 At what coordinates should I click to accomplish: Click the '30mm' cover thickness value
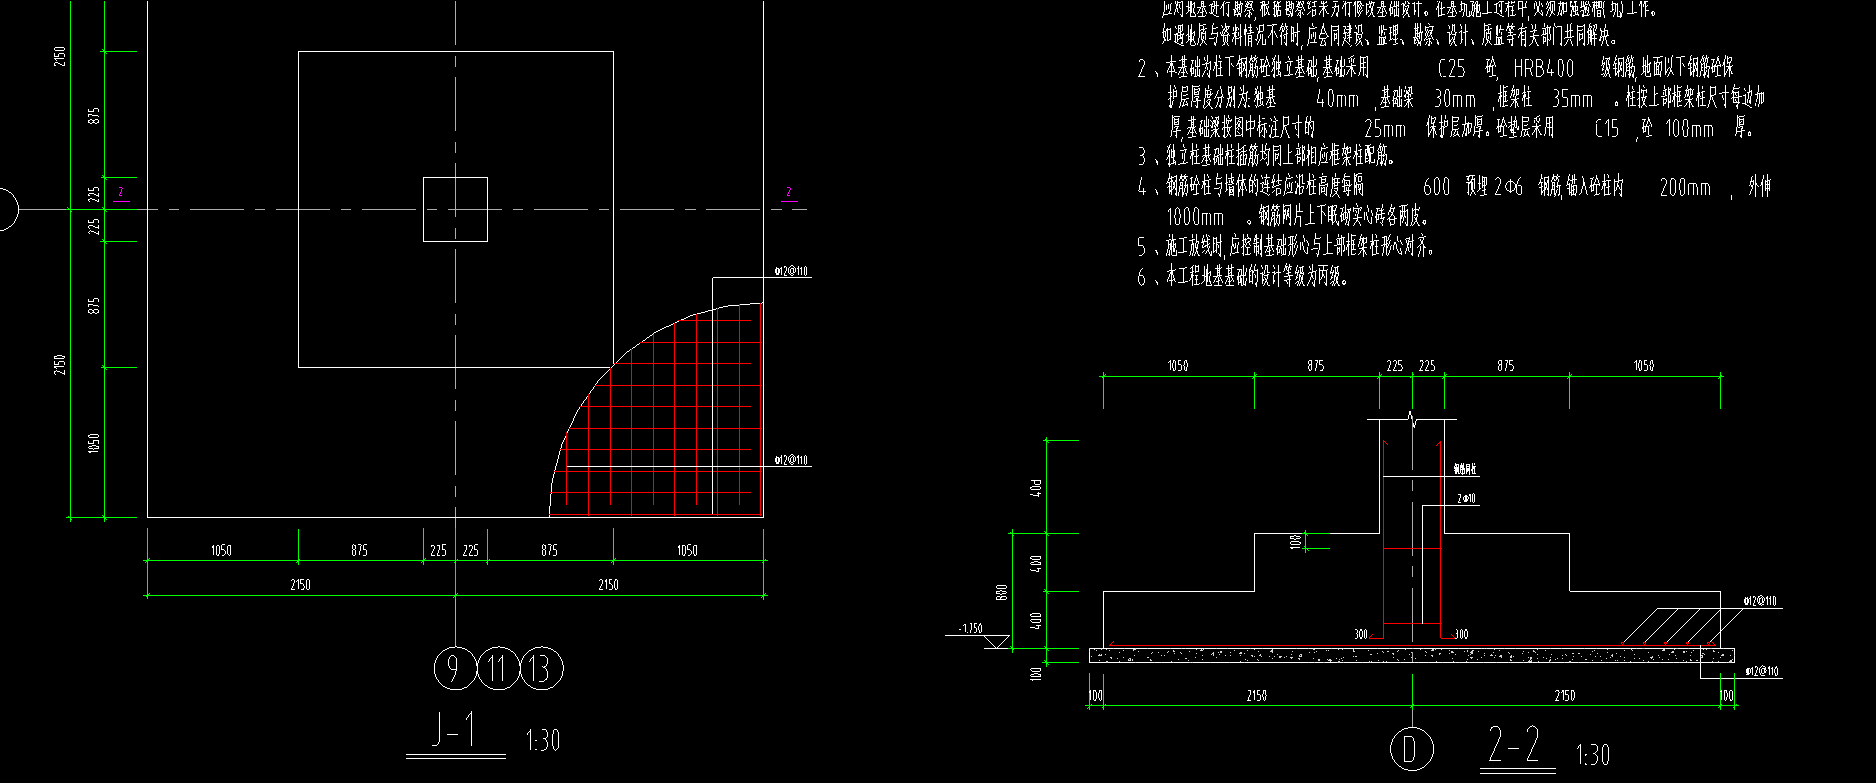tap(1455, 99)
